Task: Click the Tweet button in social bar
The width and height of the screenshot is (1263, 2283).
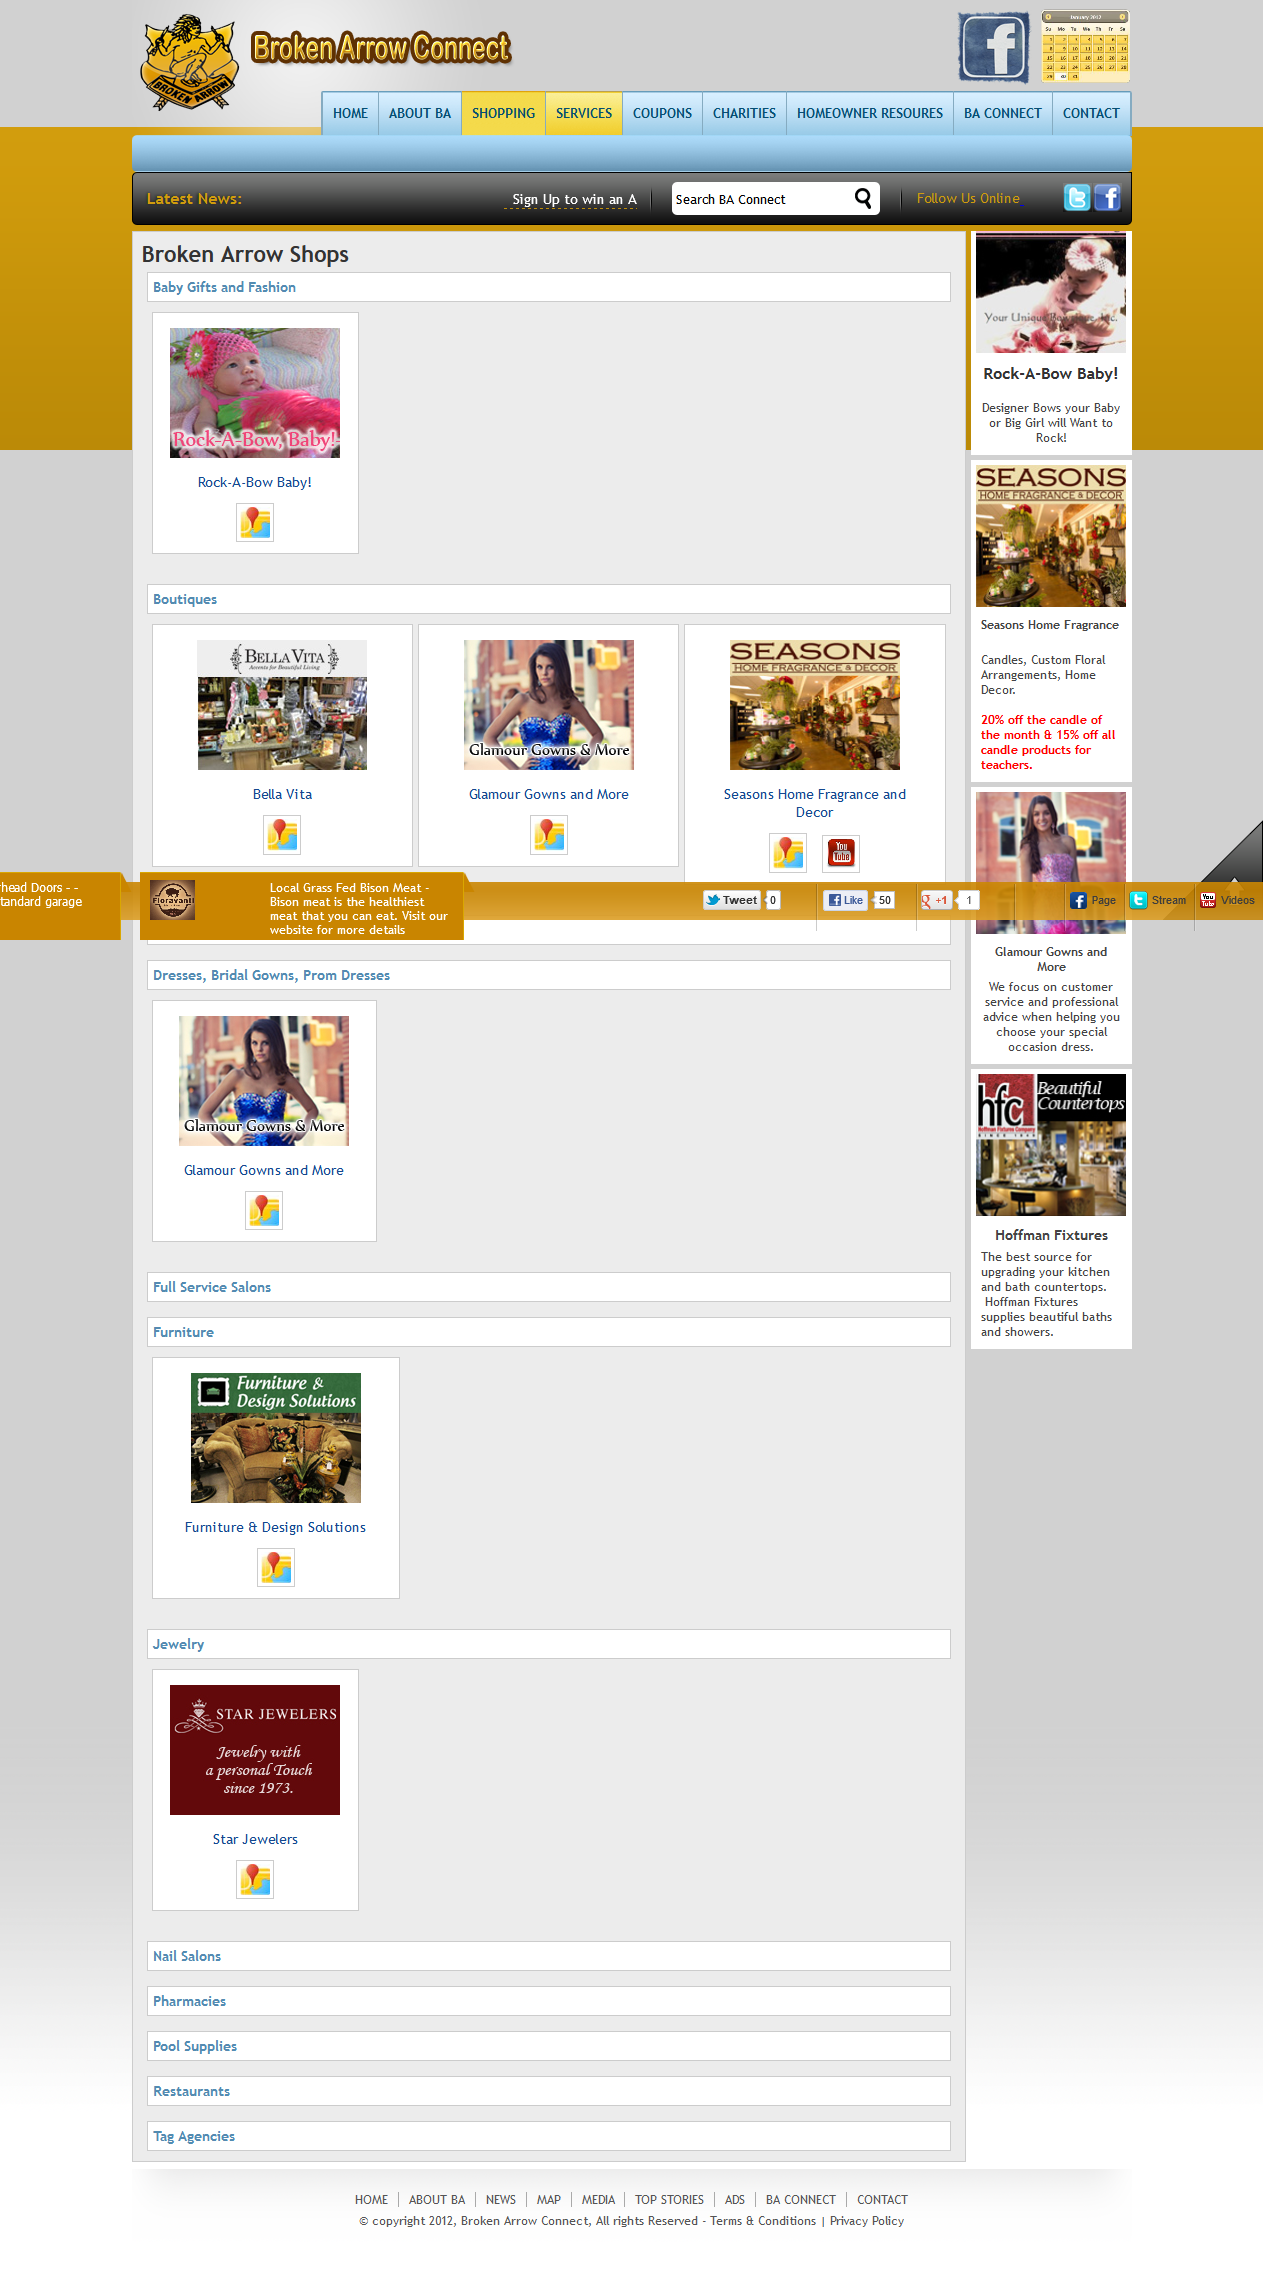Action: (x=731, y=900)
